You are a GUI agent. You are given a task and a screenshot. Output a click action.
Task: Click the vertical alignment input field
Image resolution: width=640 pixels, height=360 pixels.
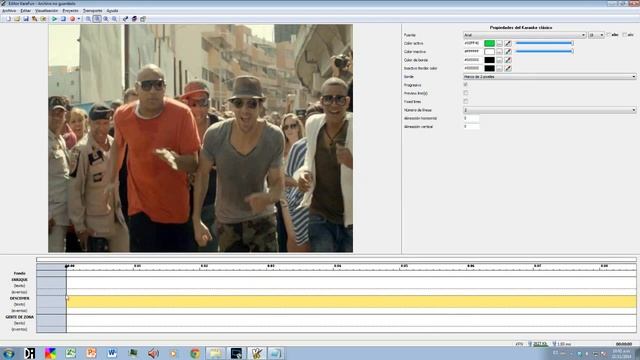pyautogui.click(x=471, y=127)
